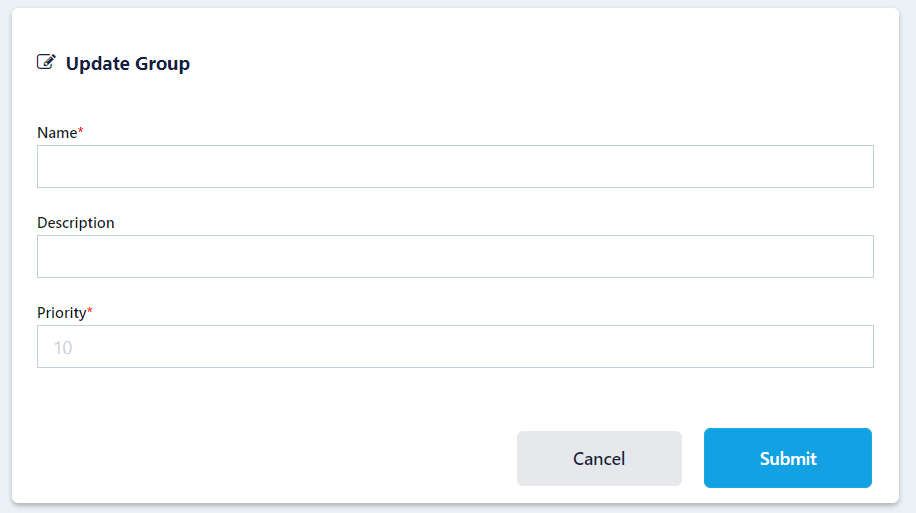Place cursor in the empty Name box
This screenshot has width=916, height=513.
coord(455,167)
